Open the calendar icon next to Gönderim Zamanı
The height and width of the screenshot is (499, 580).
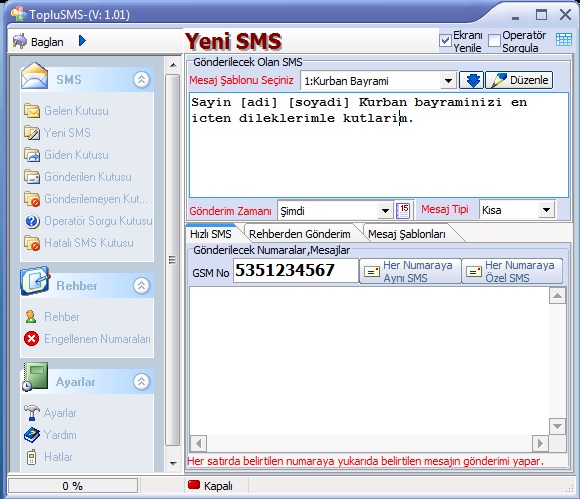point(402,210)
